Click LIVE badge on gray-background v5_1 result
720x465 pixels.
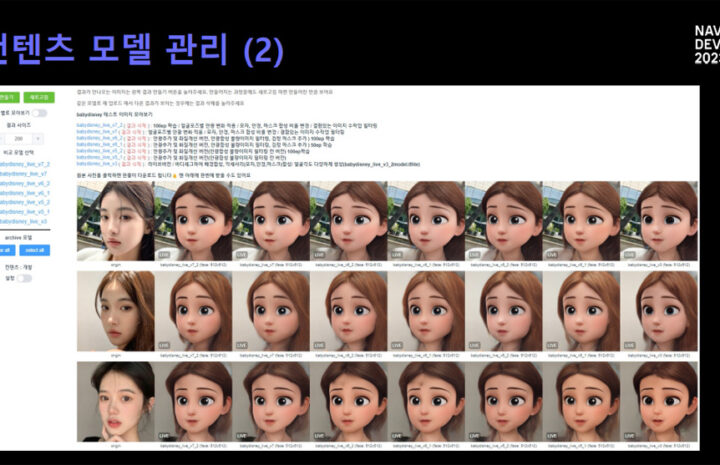[552, 435]
